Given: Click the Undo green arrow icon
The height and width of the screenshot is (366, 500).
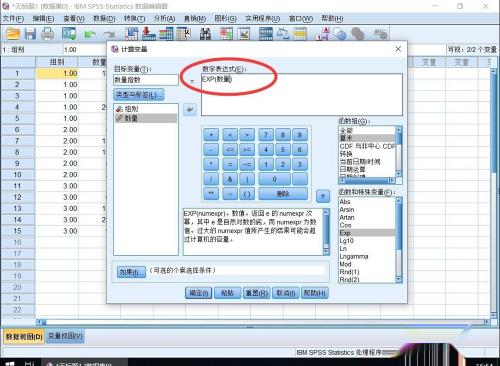Looking at the screenshot, I should [90, 34].
